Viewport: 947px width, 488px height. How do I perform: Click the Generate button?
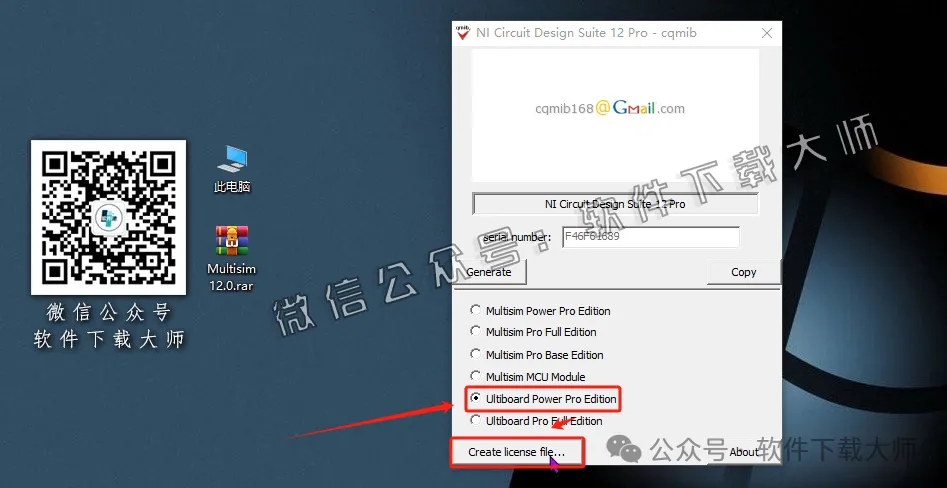pos(489,272)
